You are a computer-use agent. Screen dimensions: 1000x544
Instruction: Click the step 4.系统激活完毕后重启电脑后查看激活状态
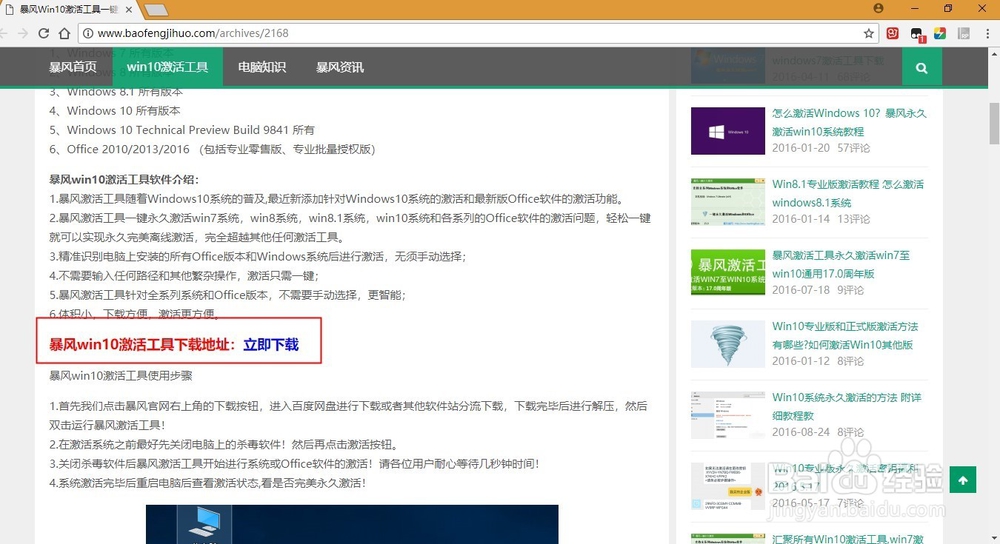(208, 483)
